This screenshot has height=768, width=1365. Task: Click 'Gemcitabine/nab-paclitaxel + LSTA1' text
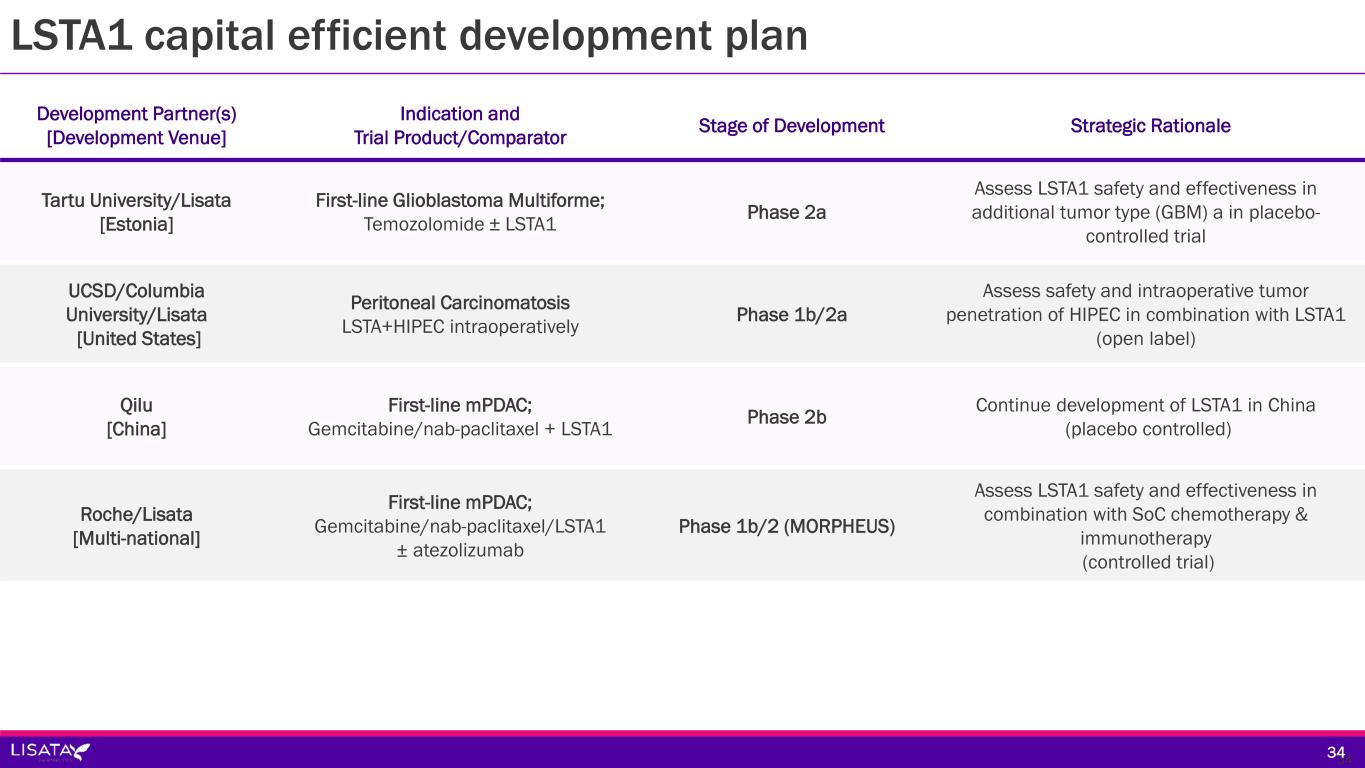[x=460, y=429]
